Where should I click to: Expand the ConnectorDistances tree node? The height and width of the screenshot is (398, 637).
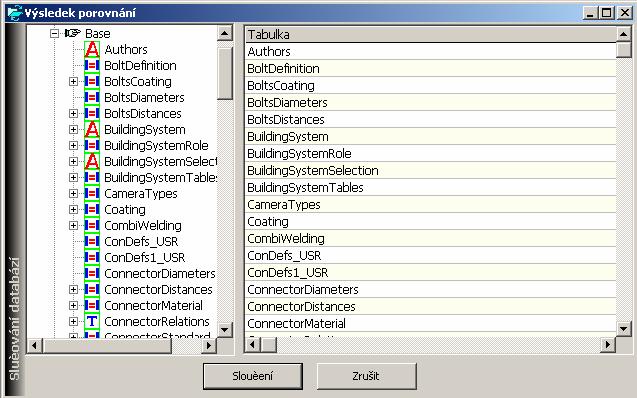[x=73, y=290]
